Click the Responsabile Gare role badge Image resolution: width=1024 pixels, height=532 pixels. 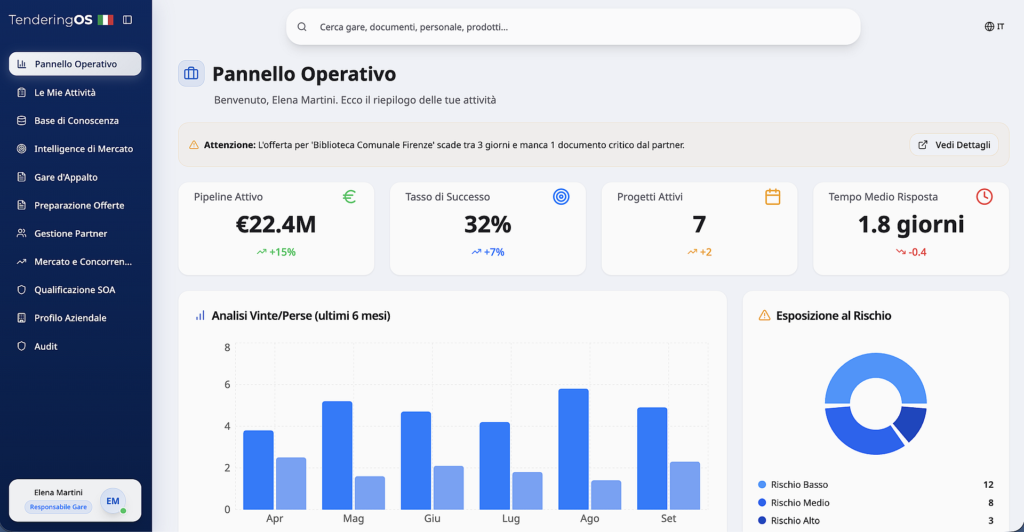[59, 507]
